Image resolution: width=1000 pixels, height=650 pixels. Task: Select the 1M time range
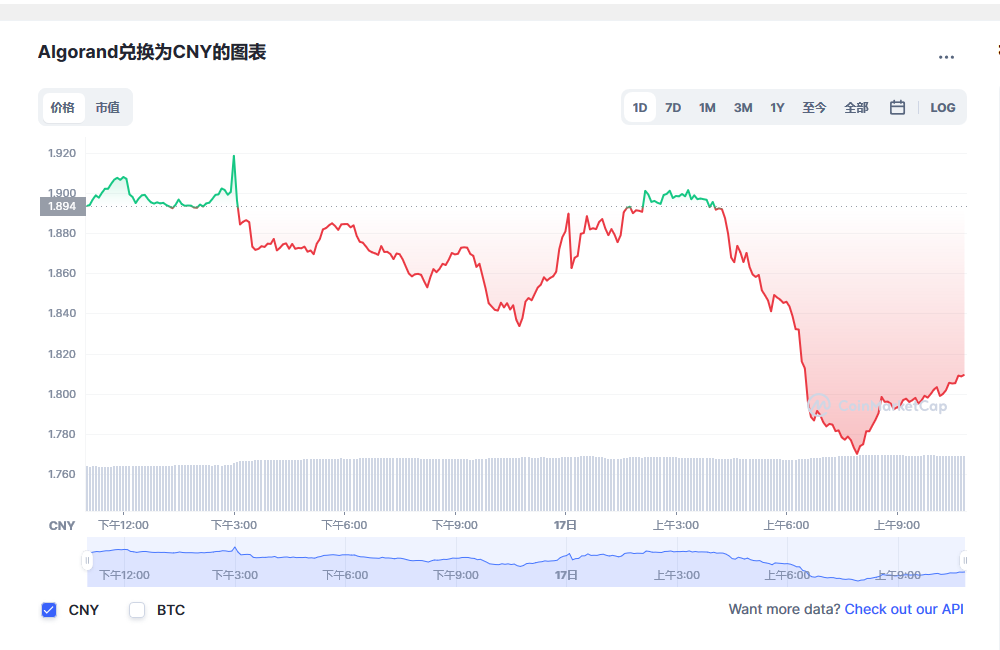(x=707, y=107)
